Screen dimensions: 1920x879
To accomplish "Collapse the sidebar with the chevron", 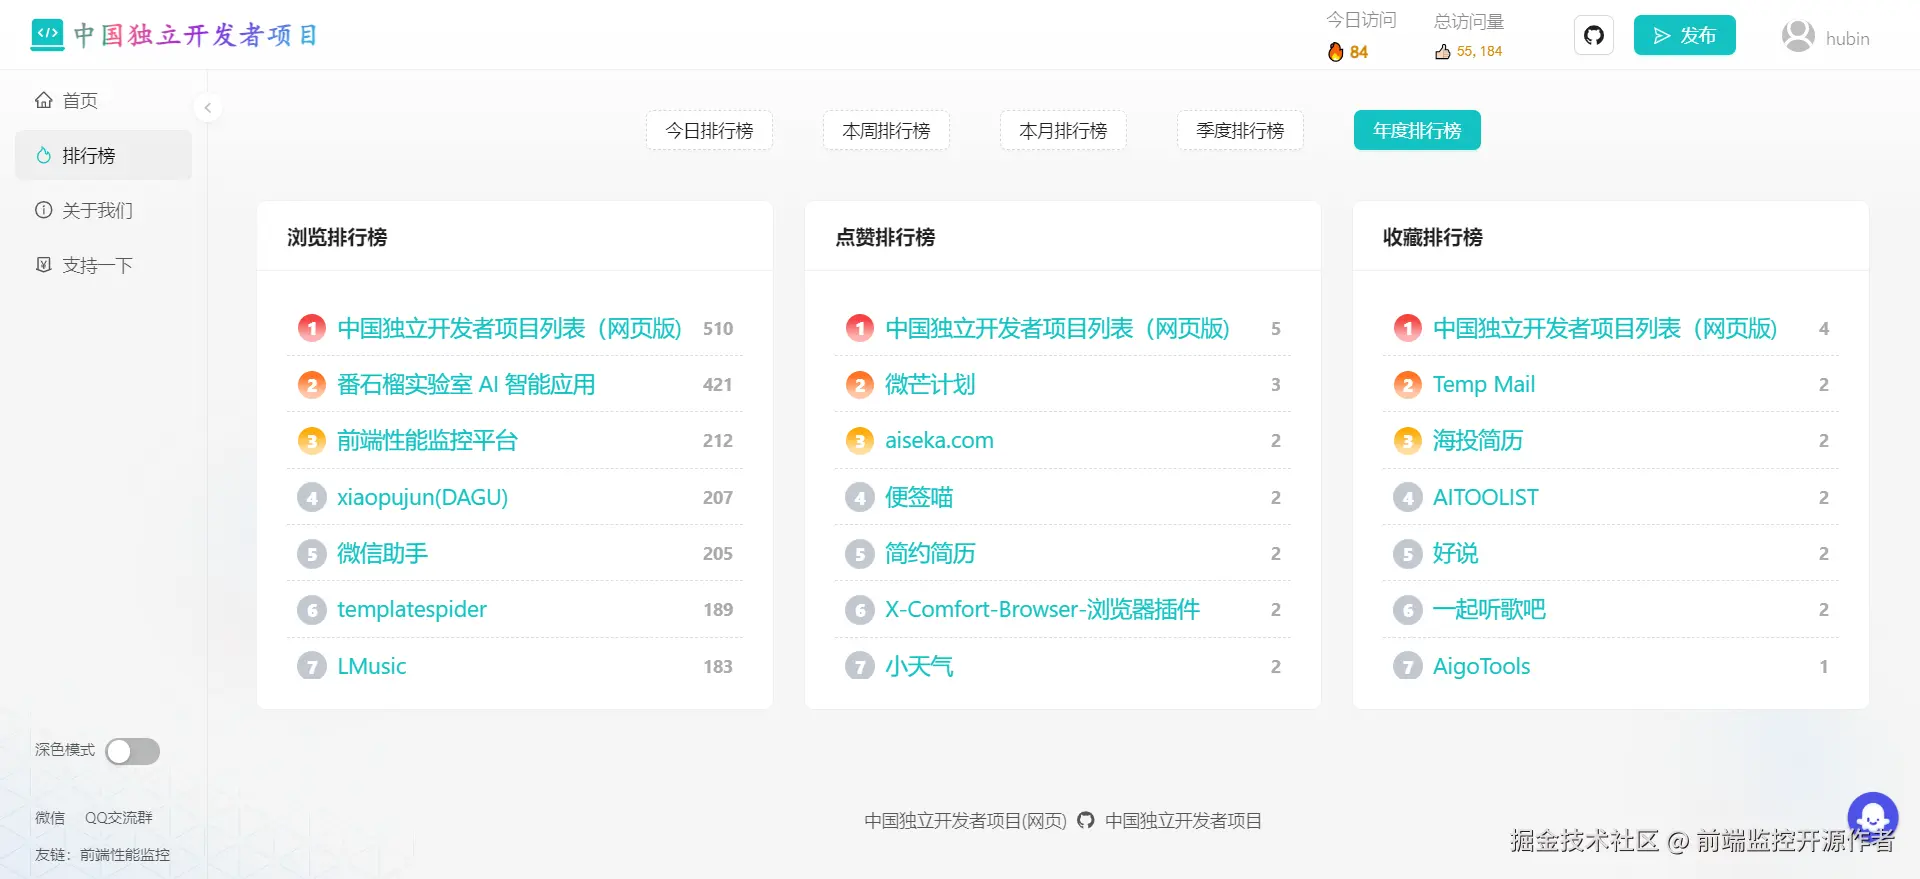I will point(208,108).
